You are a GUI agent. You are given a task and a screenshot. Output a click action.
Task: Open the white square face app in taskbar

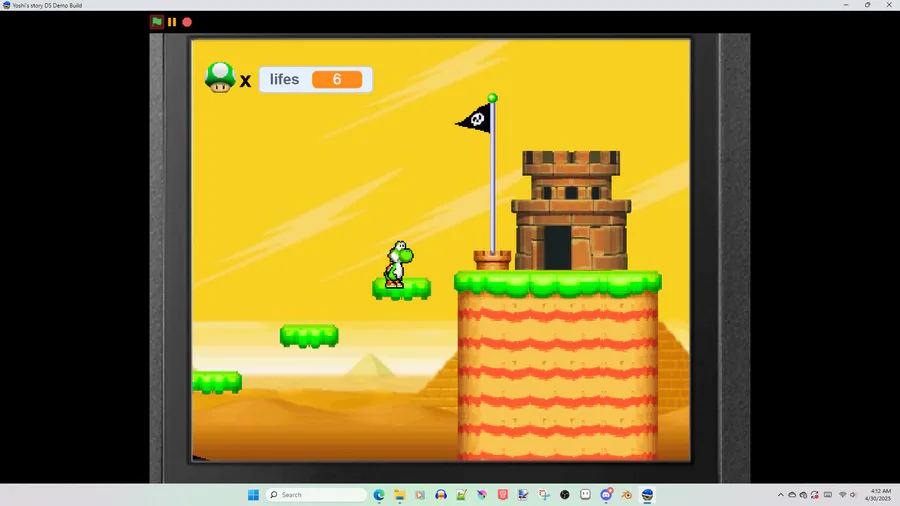click(x=585, y=495)
